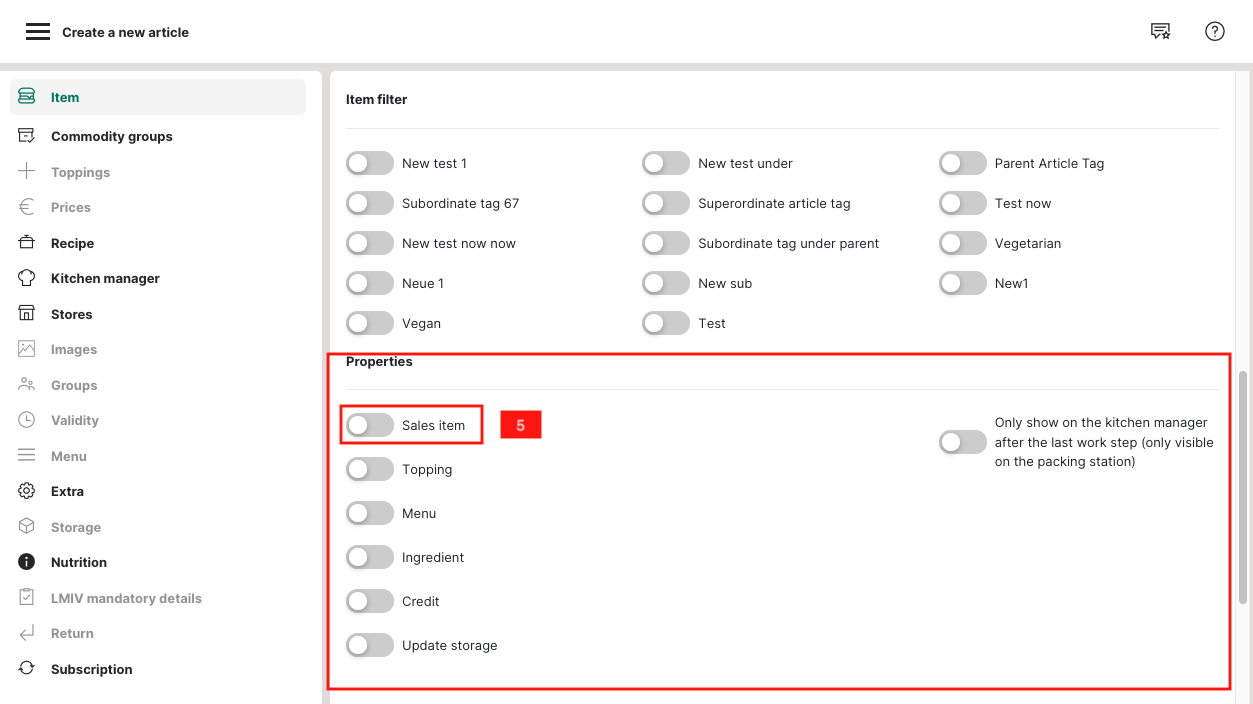Image resolution: width=1253 pixels, height=704 pixels.
Task: Toggle kitchen manager last work step option
Action: click(x=962, y=442)
